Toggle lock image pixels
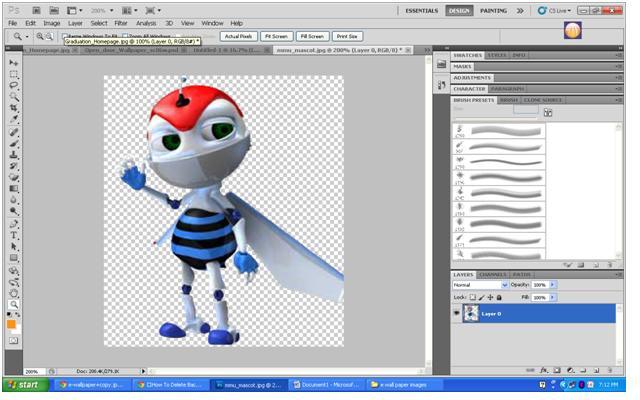This screenshot has height=400, width=640. (482, 297)
